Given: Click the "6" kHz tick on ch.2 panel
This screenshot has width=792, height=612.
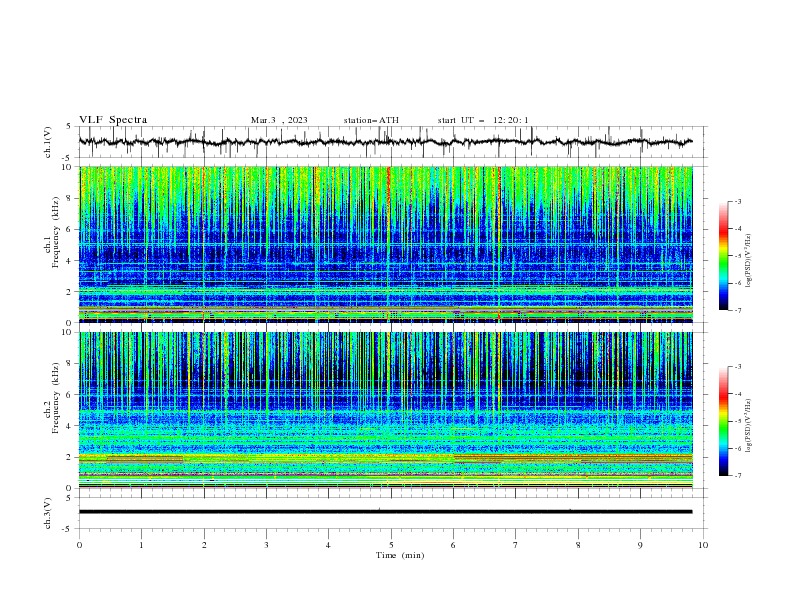Looking at the screenshot, I should pyautogui.click(x=70, y=394).
